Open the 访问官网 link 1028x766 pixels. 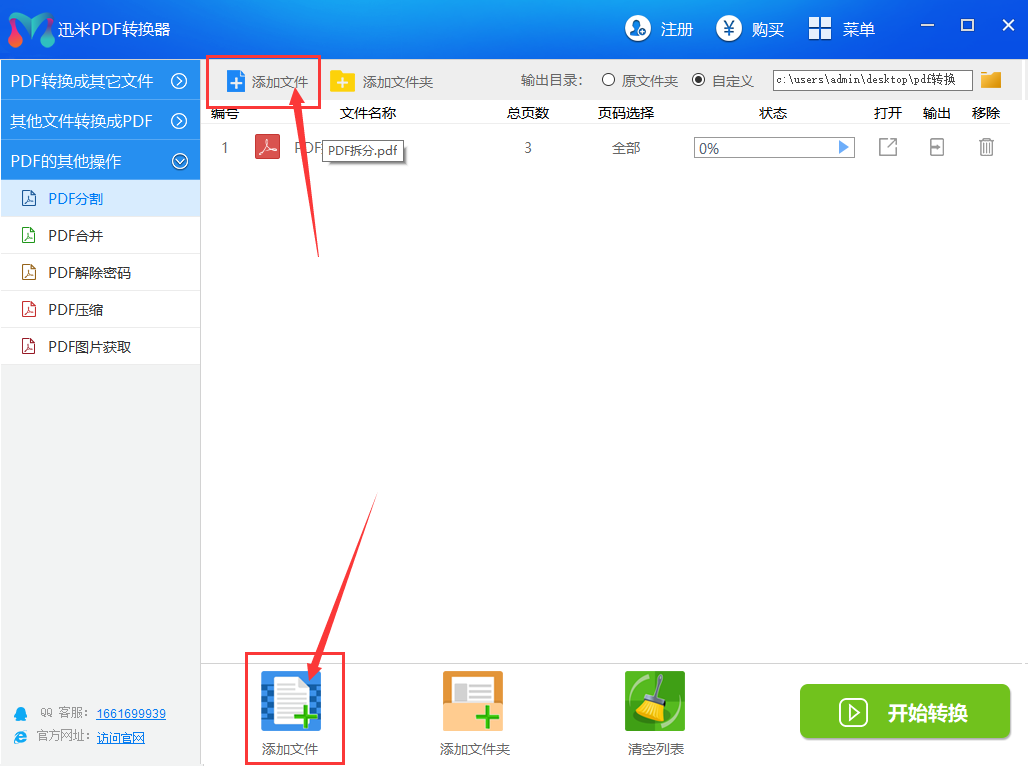pyautogui.click(x=121, y=738)
